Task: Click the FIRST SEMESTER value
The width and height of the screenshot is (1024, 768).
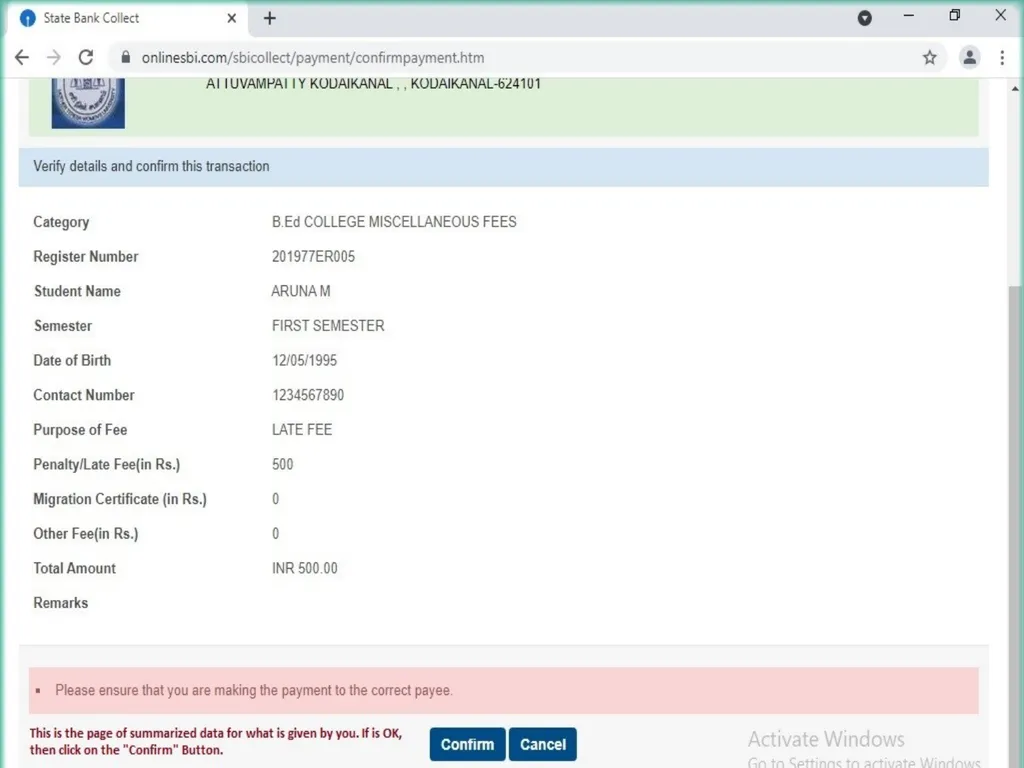Action: click(328, 326)
